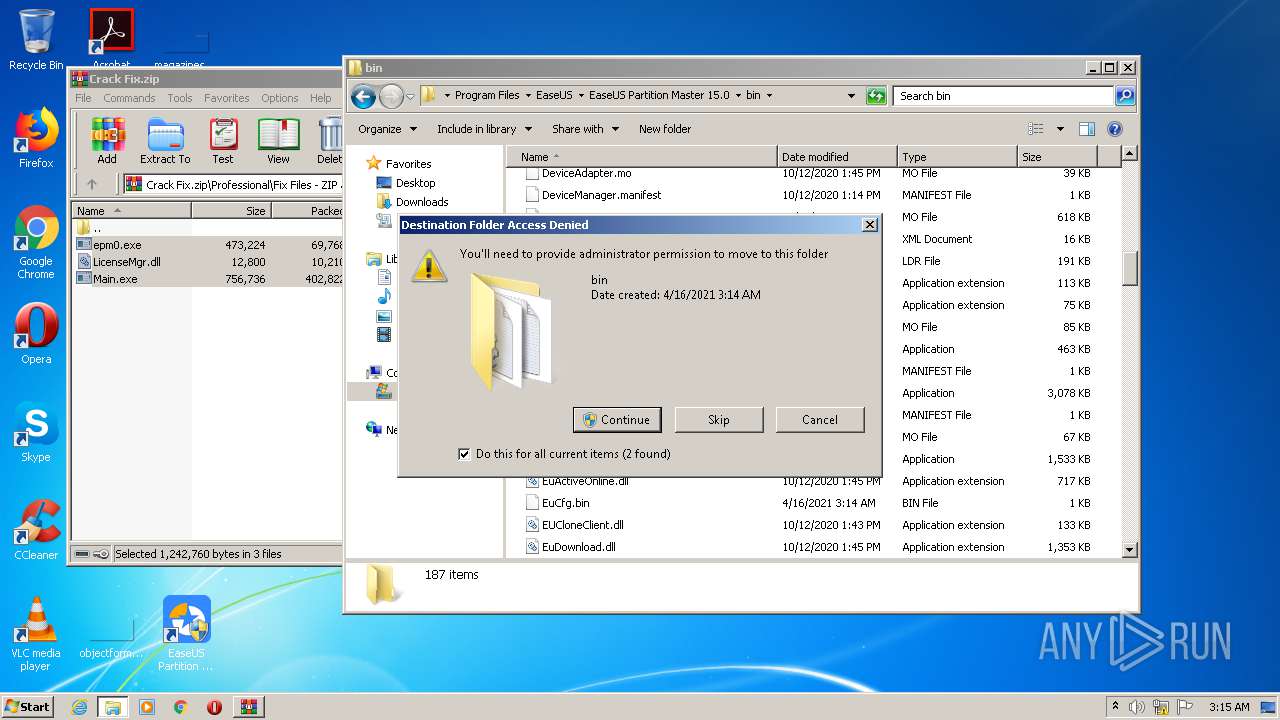Click the Explorer Forward navigation button
The height and width of the screenshot is (720, 1280).
pyautogui.click(x=391, y=96)
